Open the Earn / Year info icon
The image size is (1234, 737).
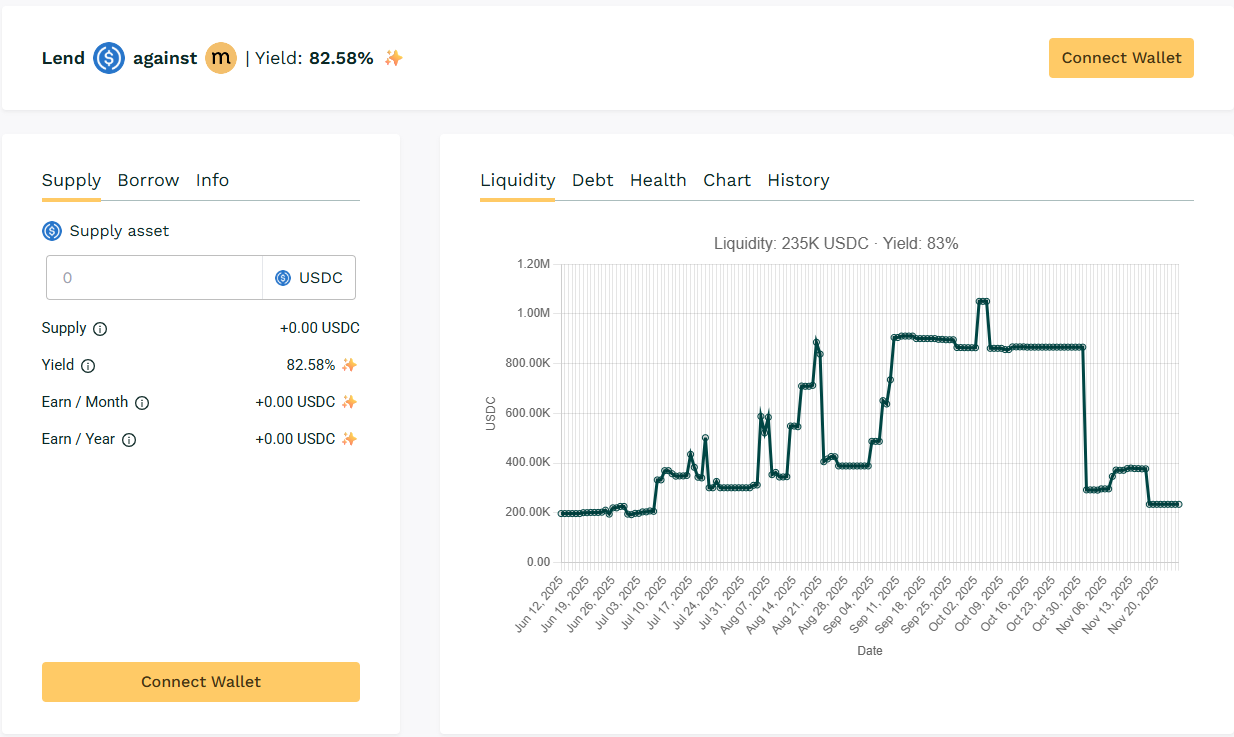pos(129,439)
